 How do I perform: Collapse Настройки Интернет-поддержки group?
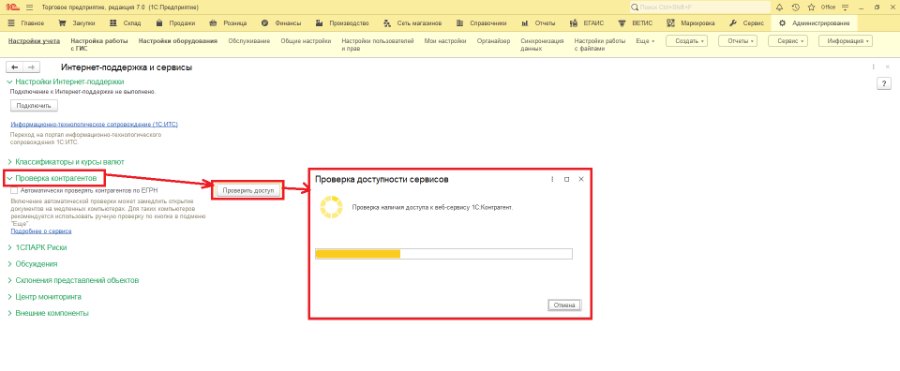point(69,82)
